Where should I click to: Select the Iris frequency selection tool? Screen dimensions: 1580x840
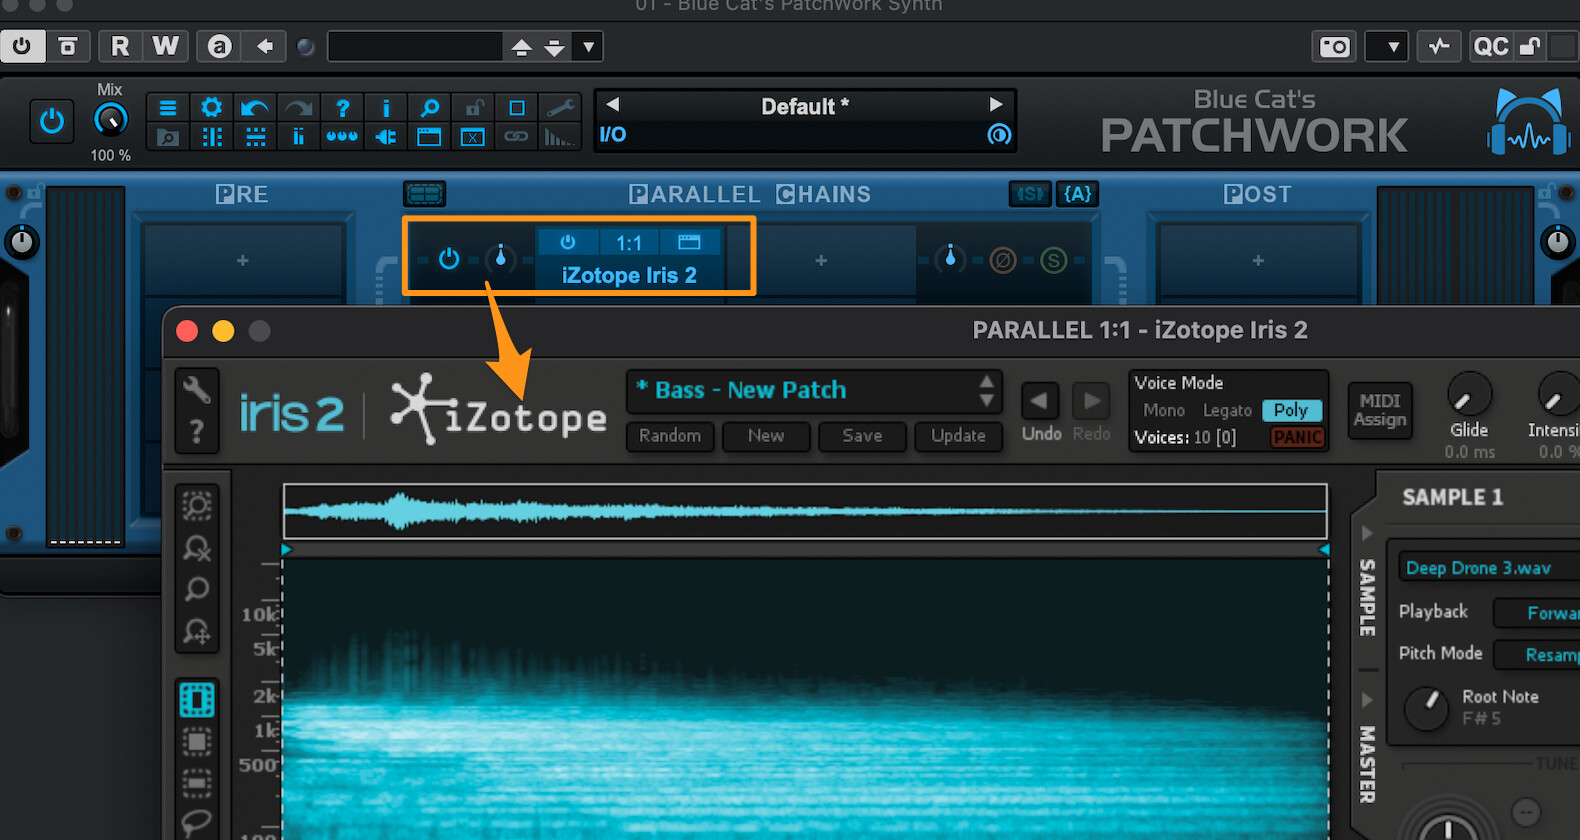(x=197, y=782)
